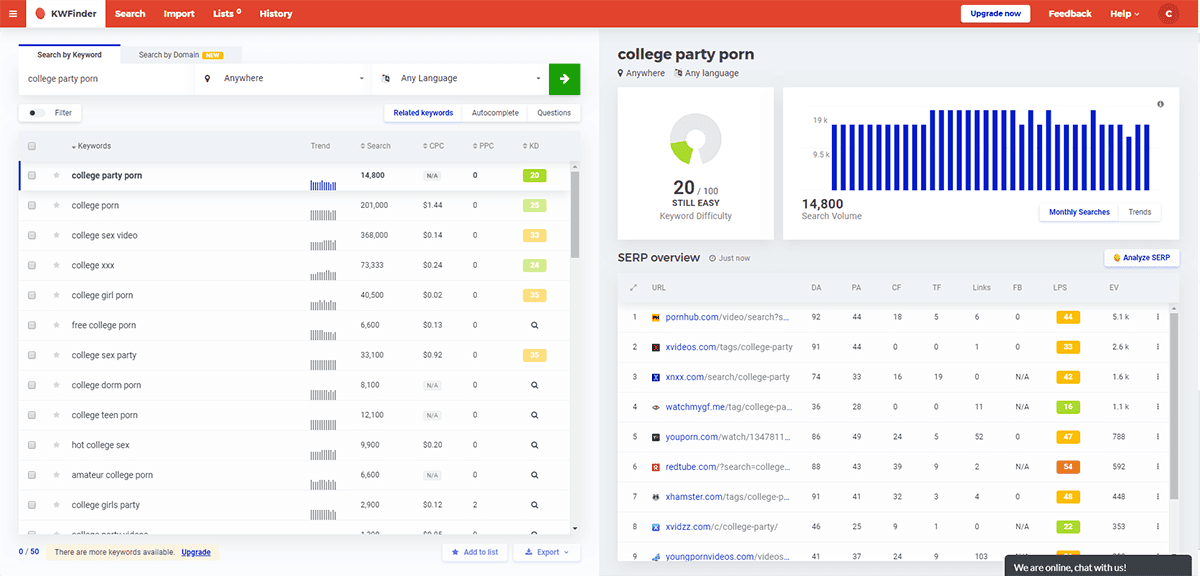The image size is (1200, 576).
Task: Click the green KD 20 badge in the first row
Action: pos(534,175)
